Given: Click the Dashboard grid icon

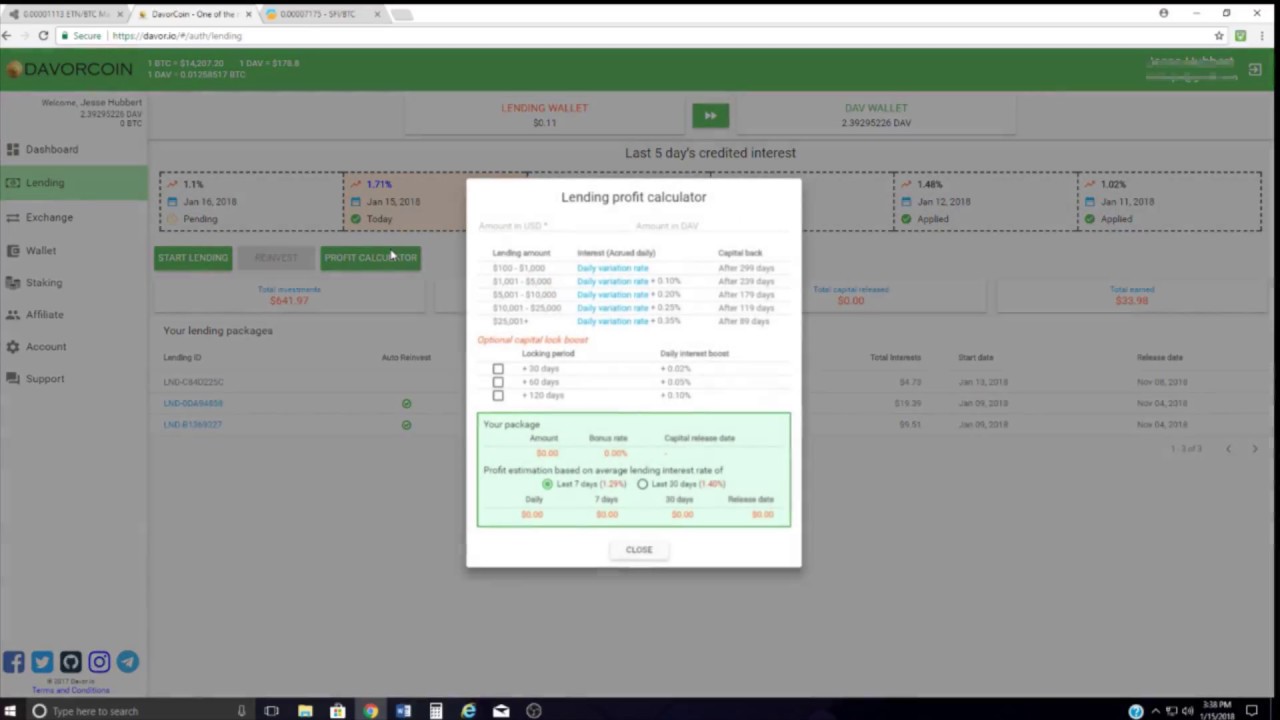Looking at the screenshot, I should (x=13, y=149).
